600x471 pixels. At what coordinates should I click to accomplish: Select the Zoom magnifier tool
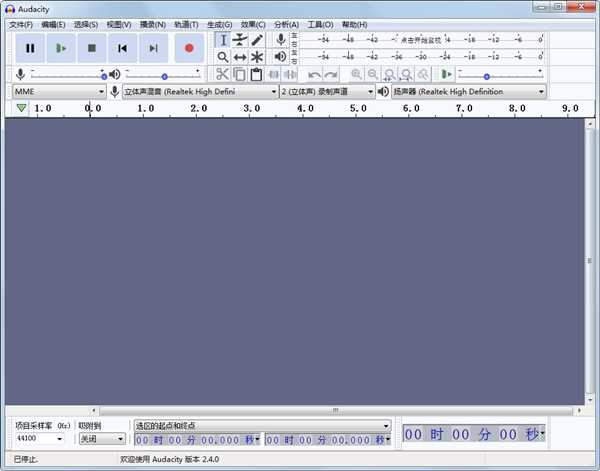point(223,57)
